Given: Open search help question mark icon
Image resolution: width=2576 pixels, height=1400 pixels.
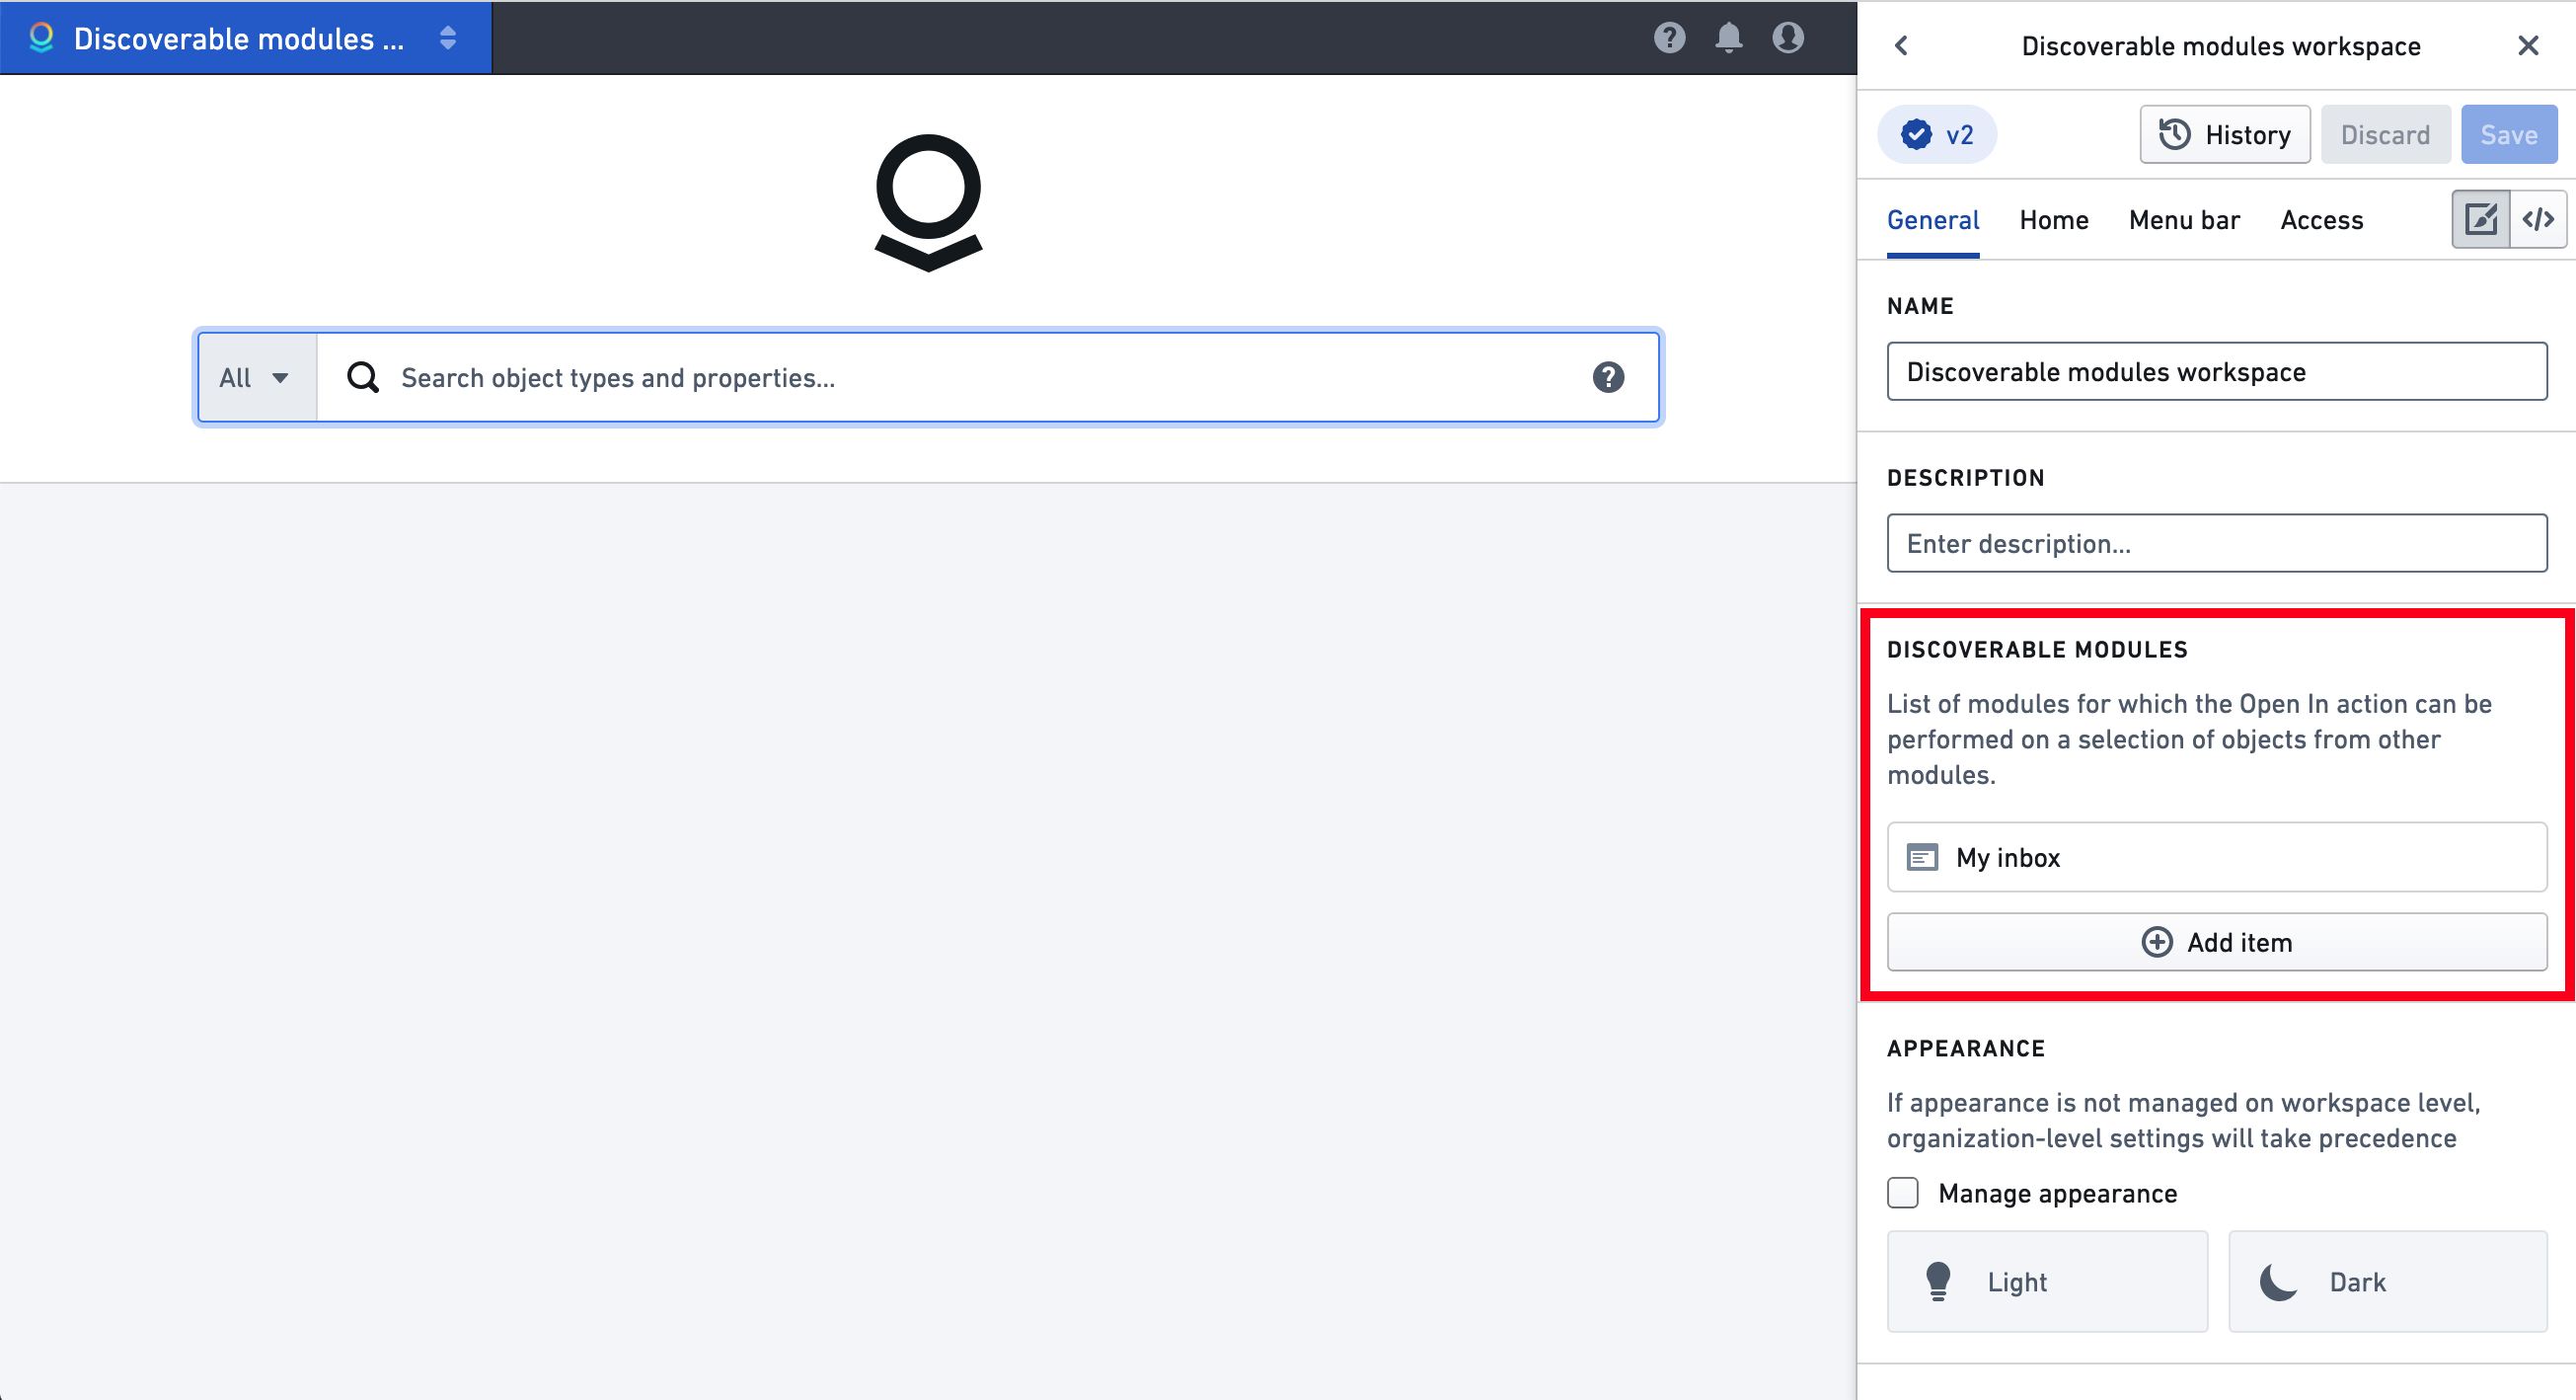Looking at the screenshot, I should (1608, 378).
